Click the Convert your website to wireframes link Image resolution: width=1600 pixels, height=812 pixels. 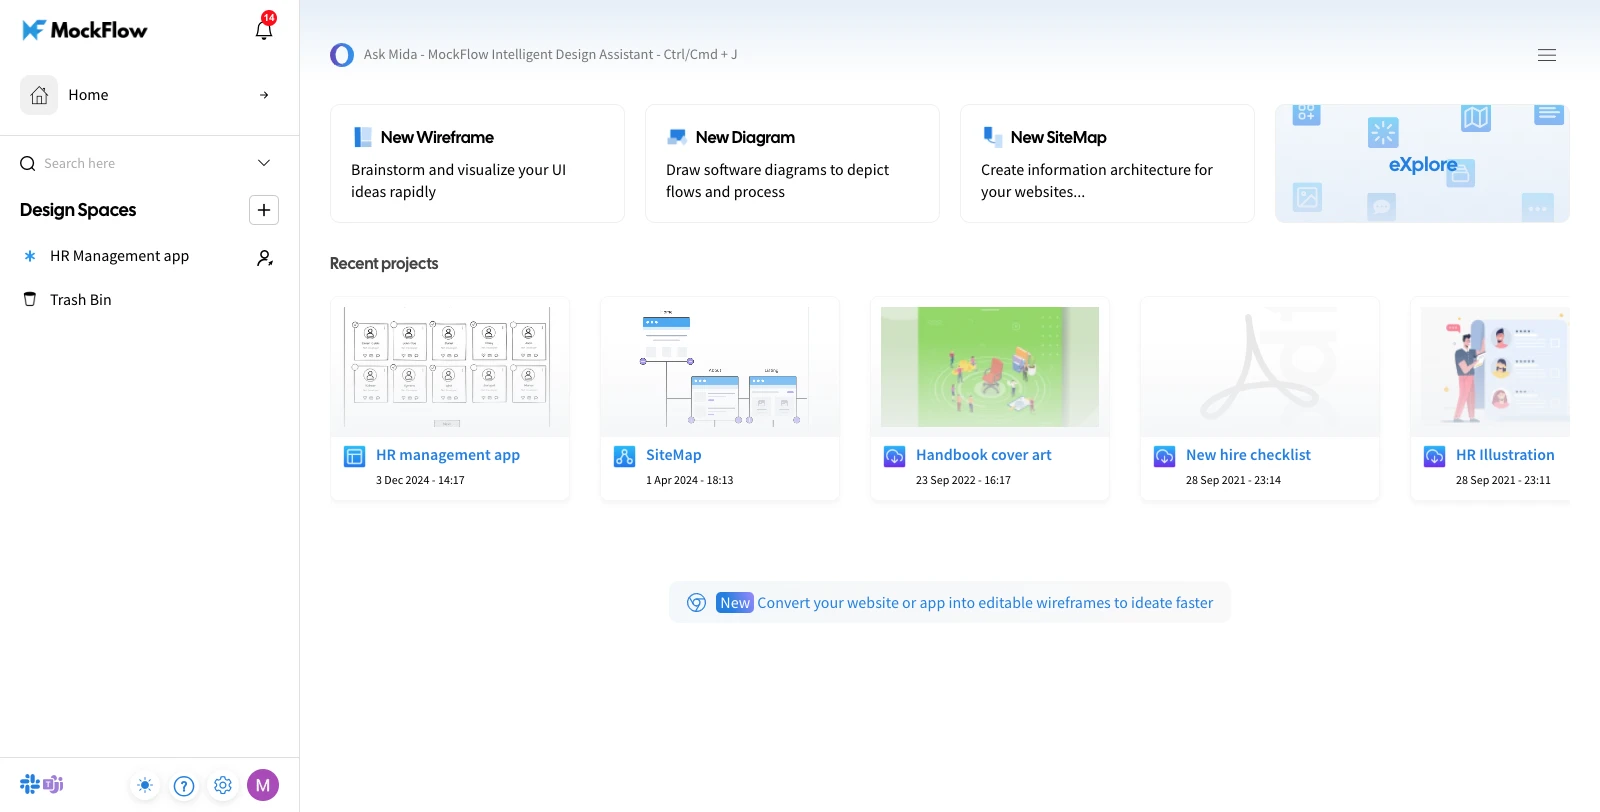[x=984, y=603]
